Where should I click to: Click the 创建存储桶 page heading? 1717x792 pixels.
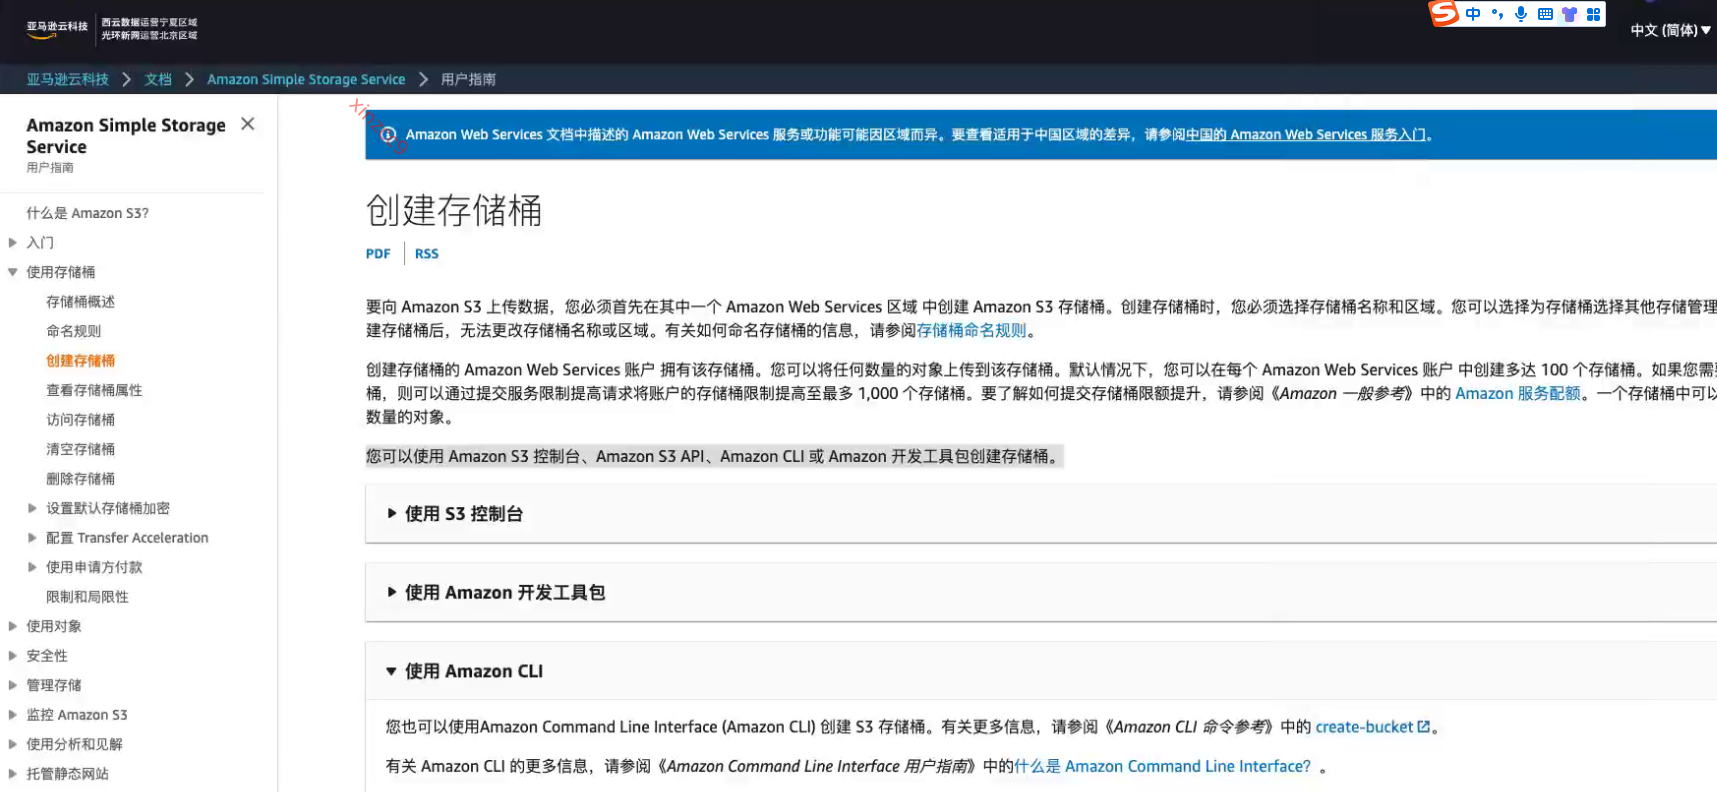tap(454, 211)
